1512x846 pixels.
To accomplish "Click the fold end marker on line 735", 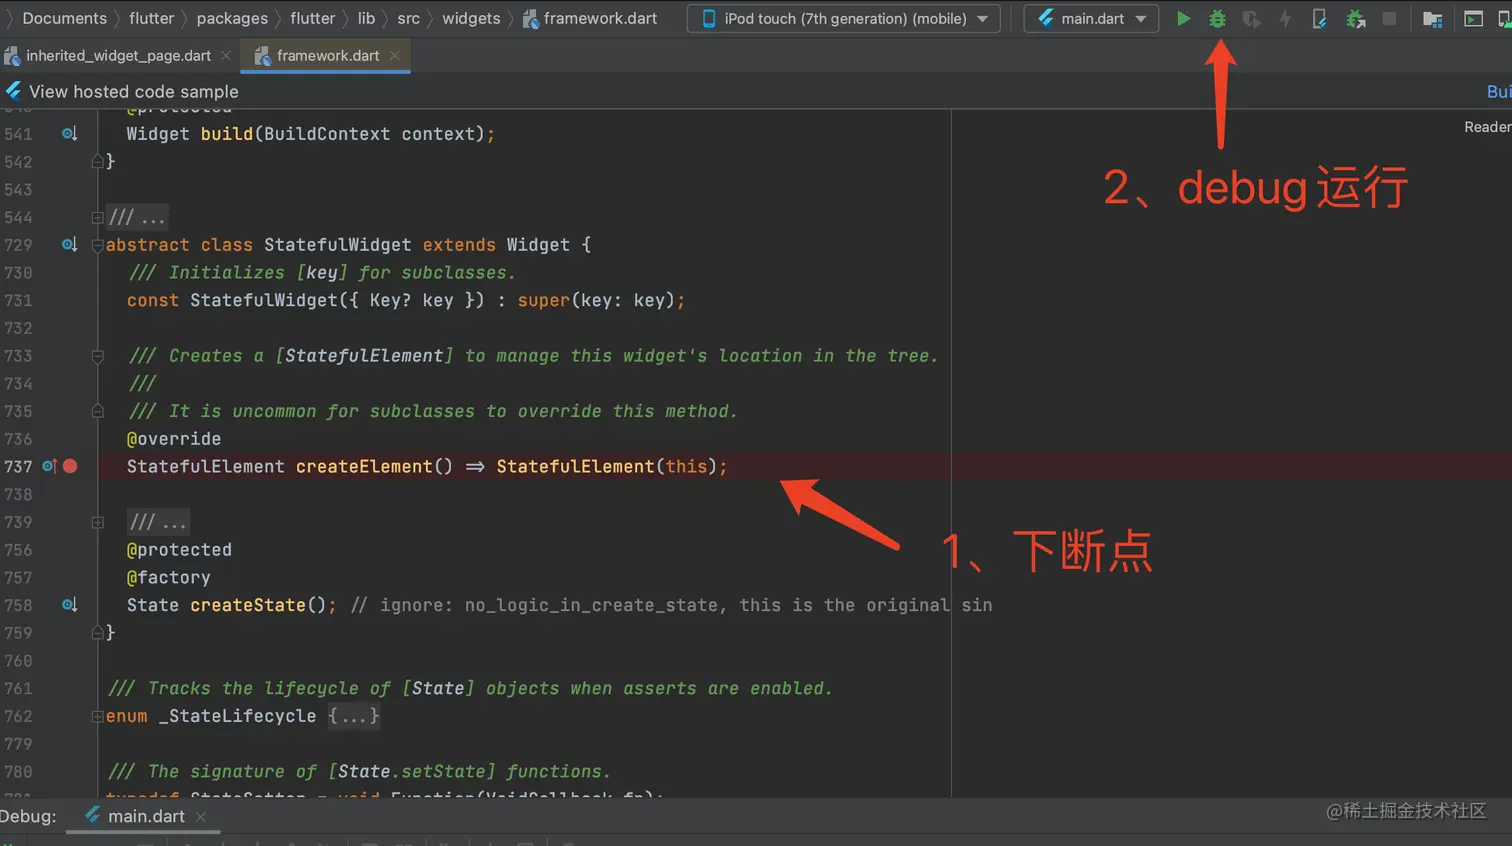I will tap(97, 411).
